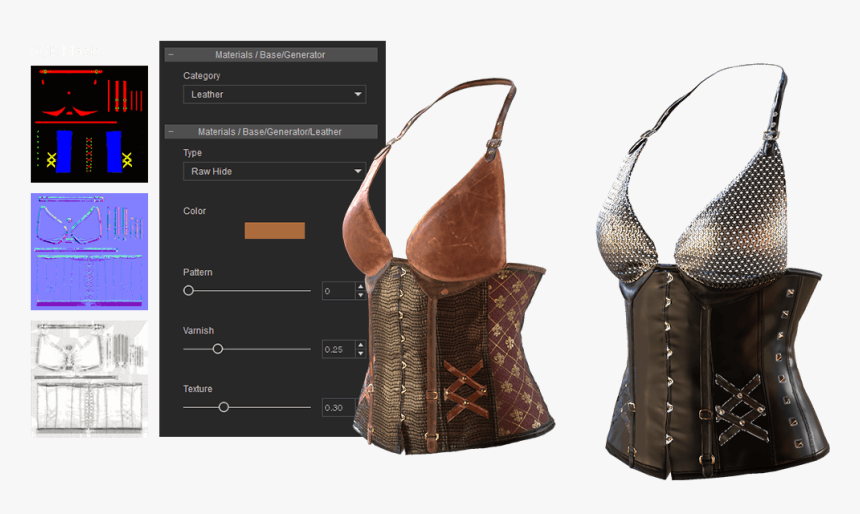Open the Type dropdown showing Raw Hide

pos(274,171)
